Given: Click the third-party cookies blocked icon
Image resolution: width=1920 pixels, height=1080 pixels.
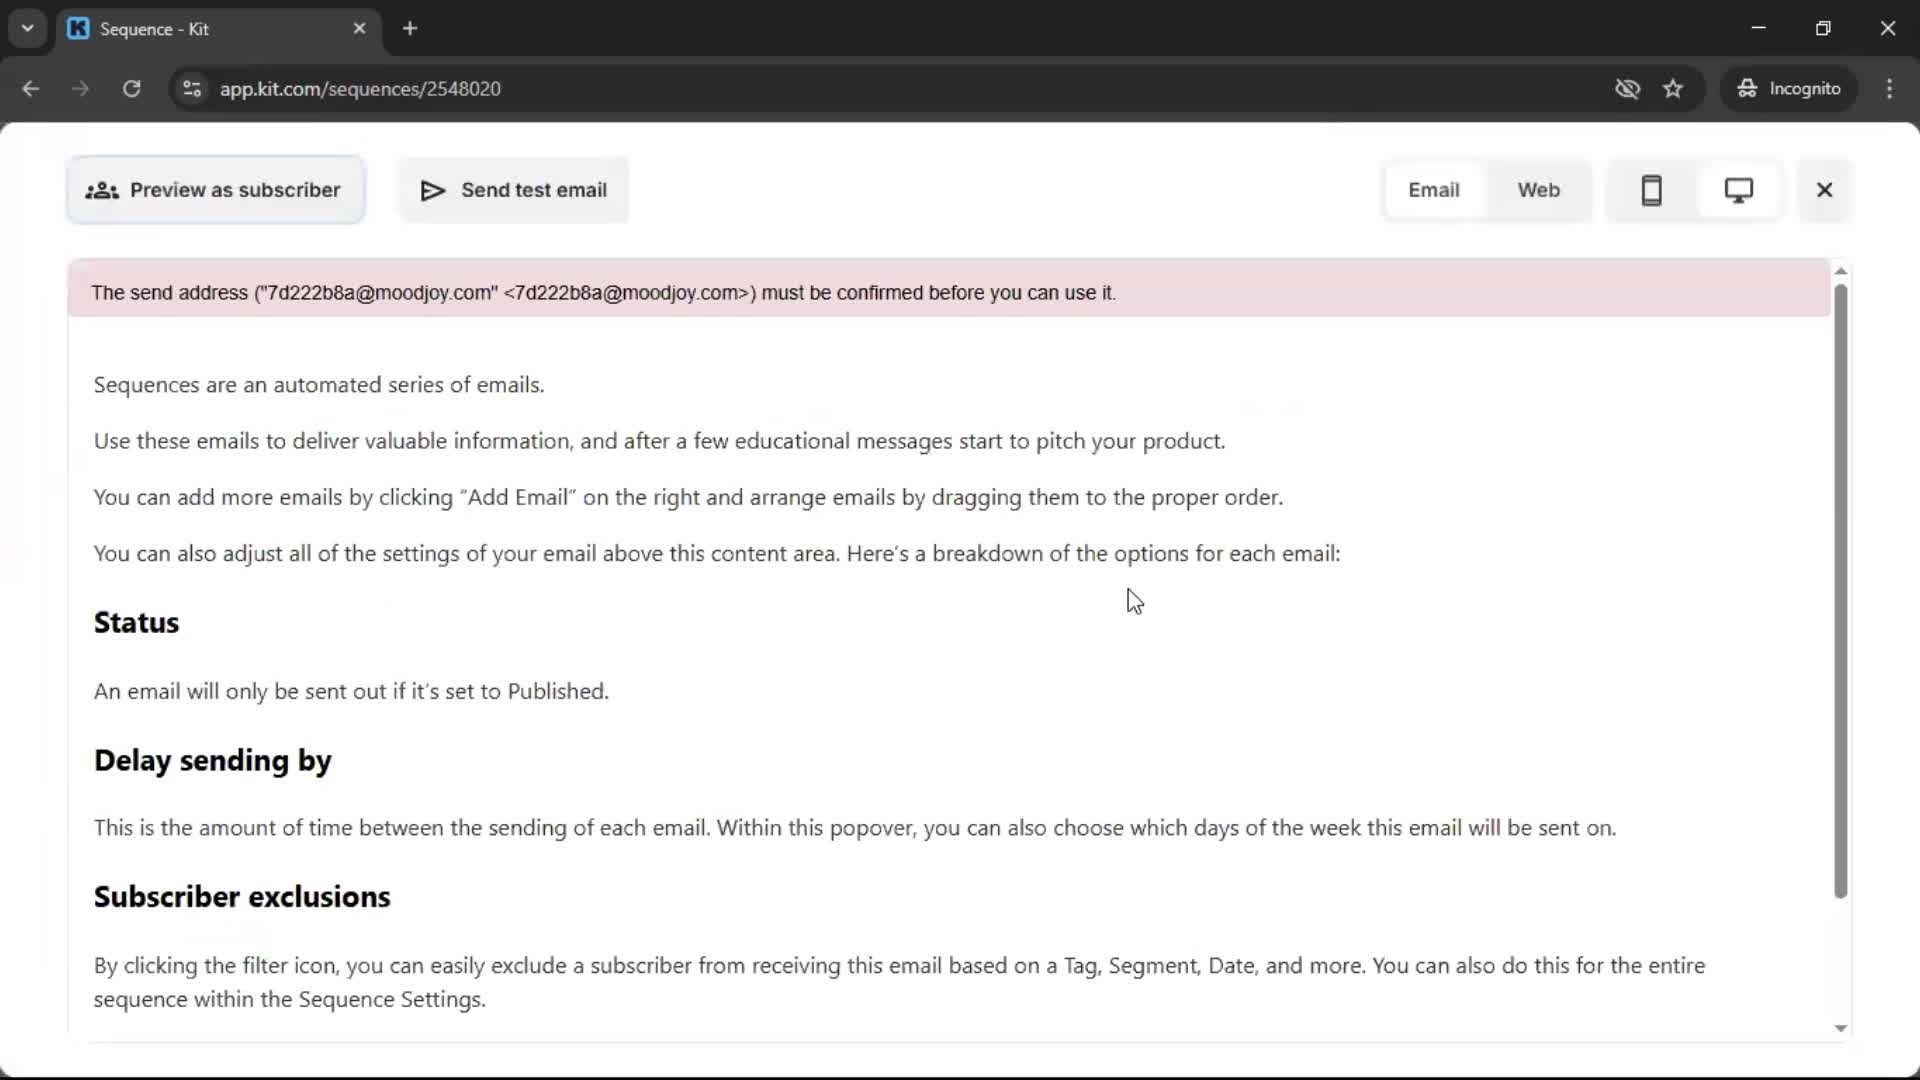Looking at the screenshot, I should [1628, 88].
